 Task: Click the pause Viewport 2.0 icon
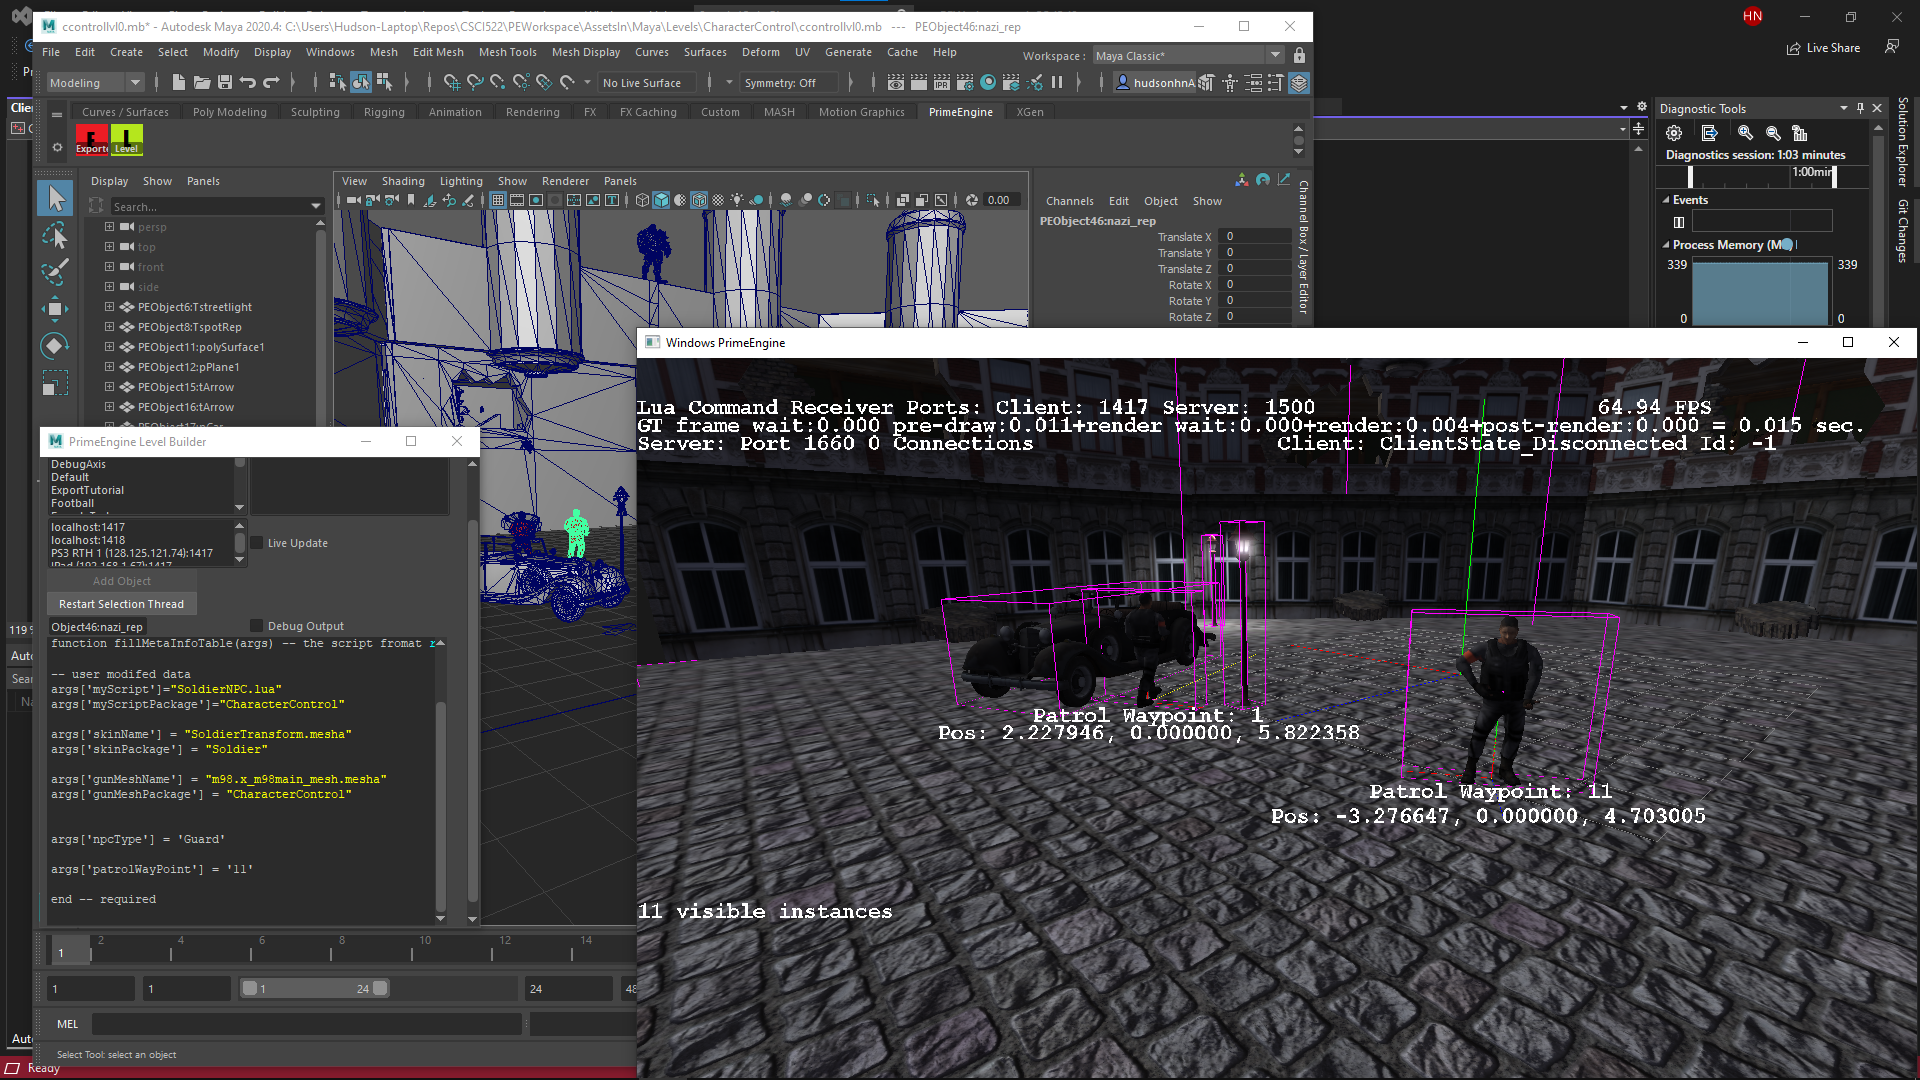coord(1057,83)
